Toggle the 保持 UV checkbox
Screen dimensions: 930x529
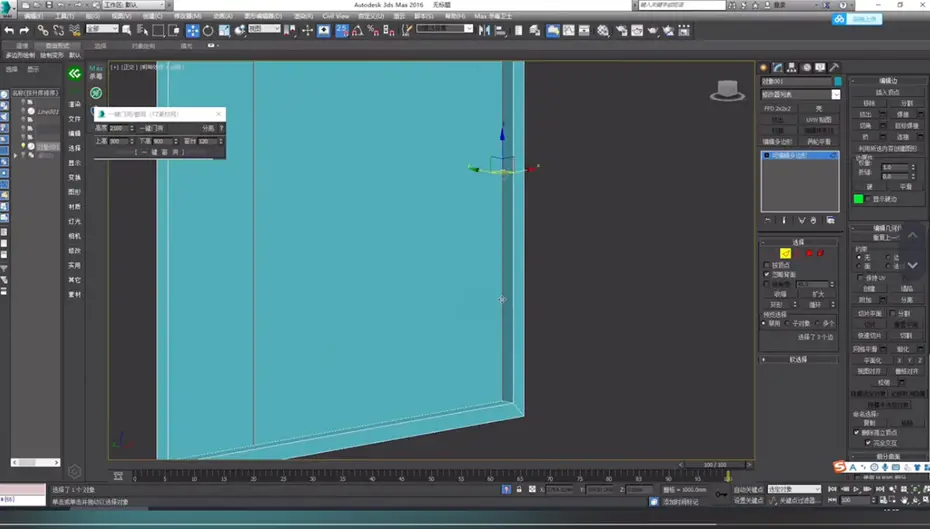(861, 278)
